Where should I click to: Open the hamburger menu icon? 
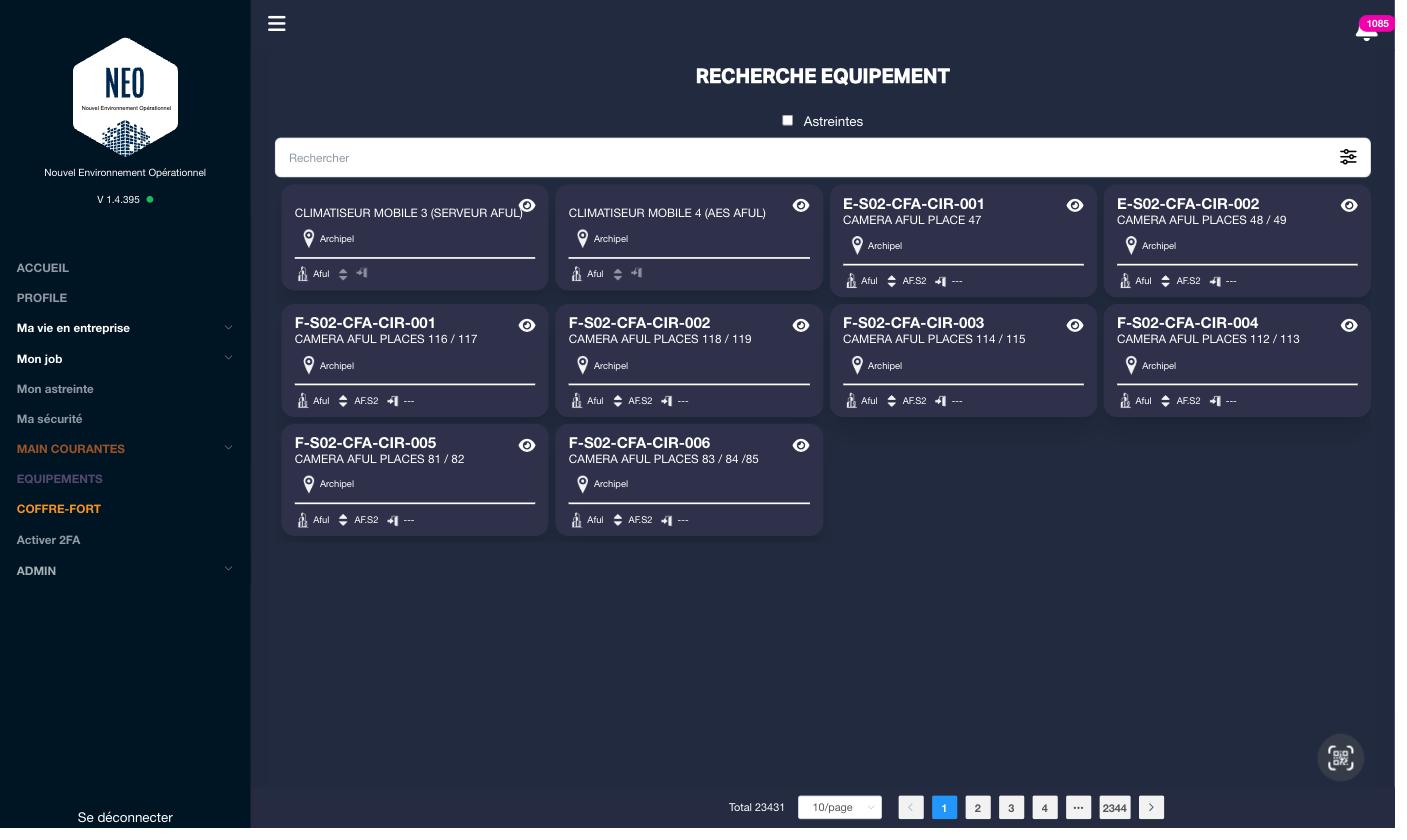coord(277,23)
